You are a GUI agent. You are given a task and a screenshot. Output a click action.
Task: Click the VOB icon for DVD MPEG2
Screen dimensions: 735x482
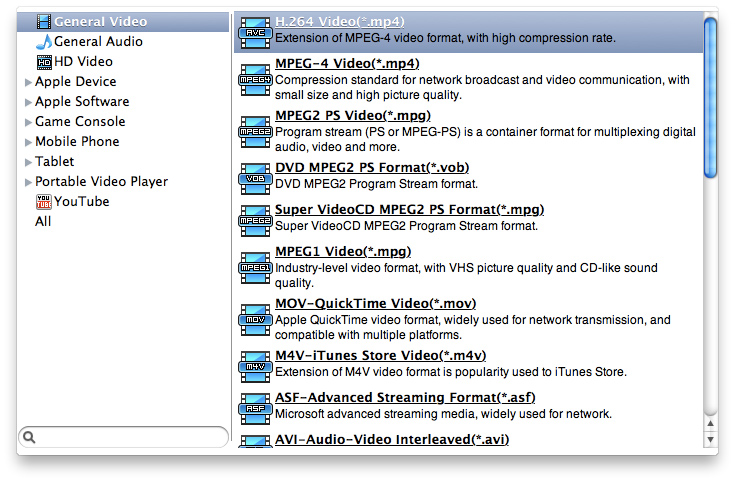[x=255, y=177]
